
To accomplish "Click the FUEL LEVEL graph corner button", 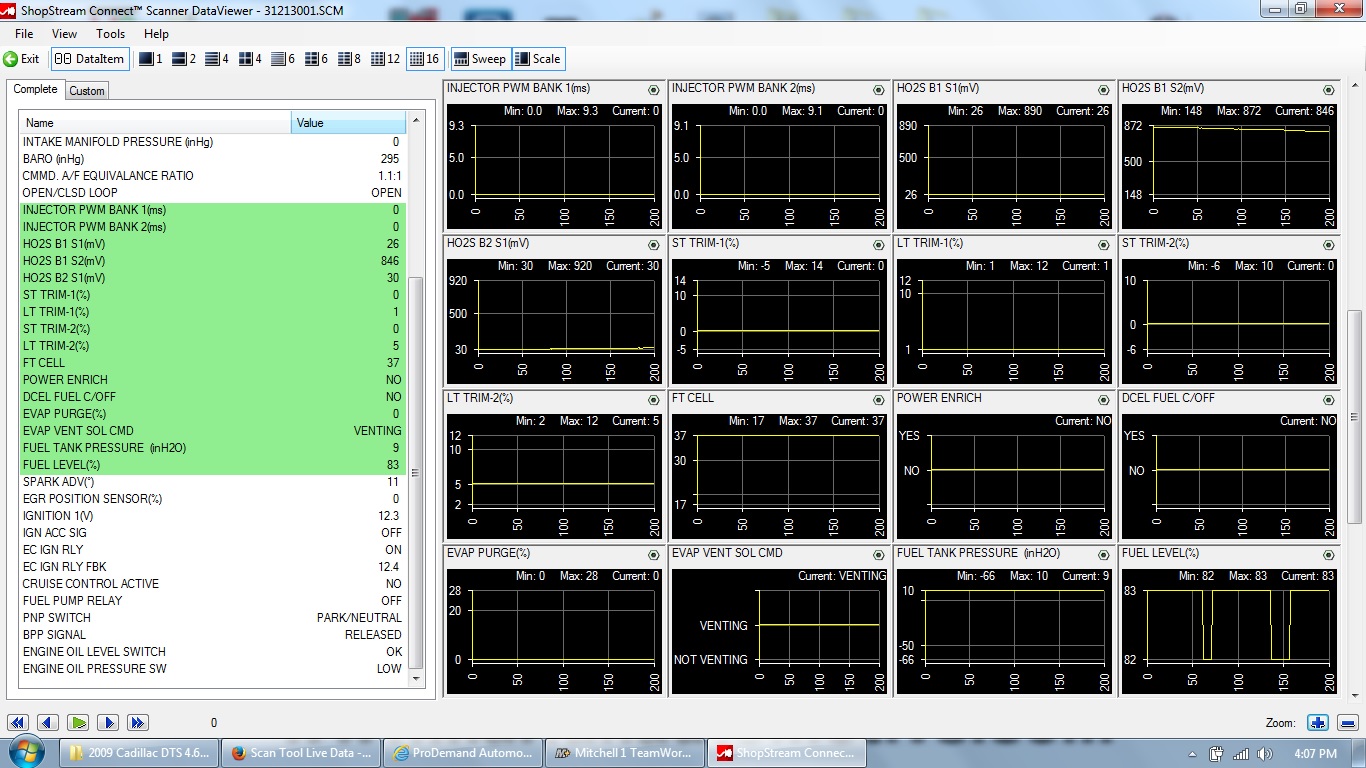I will tap(1328, 555).
